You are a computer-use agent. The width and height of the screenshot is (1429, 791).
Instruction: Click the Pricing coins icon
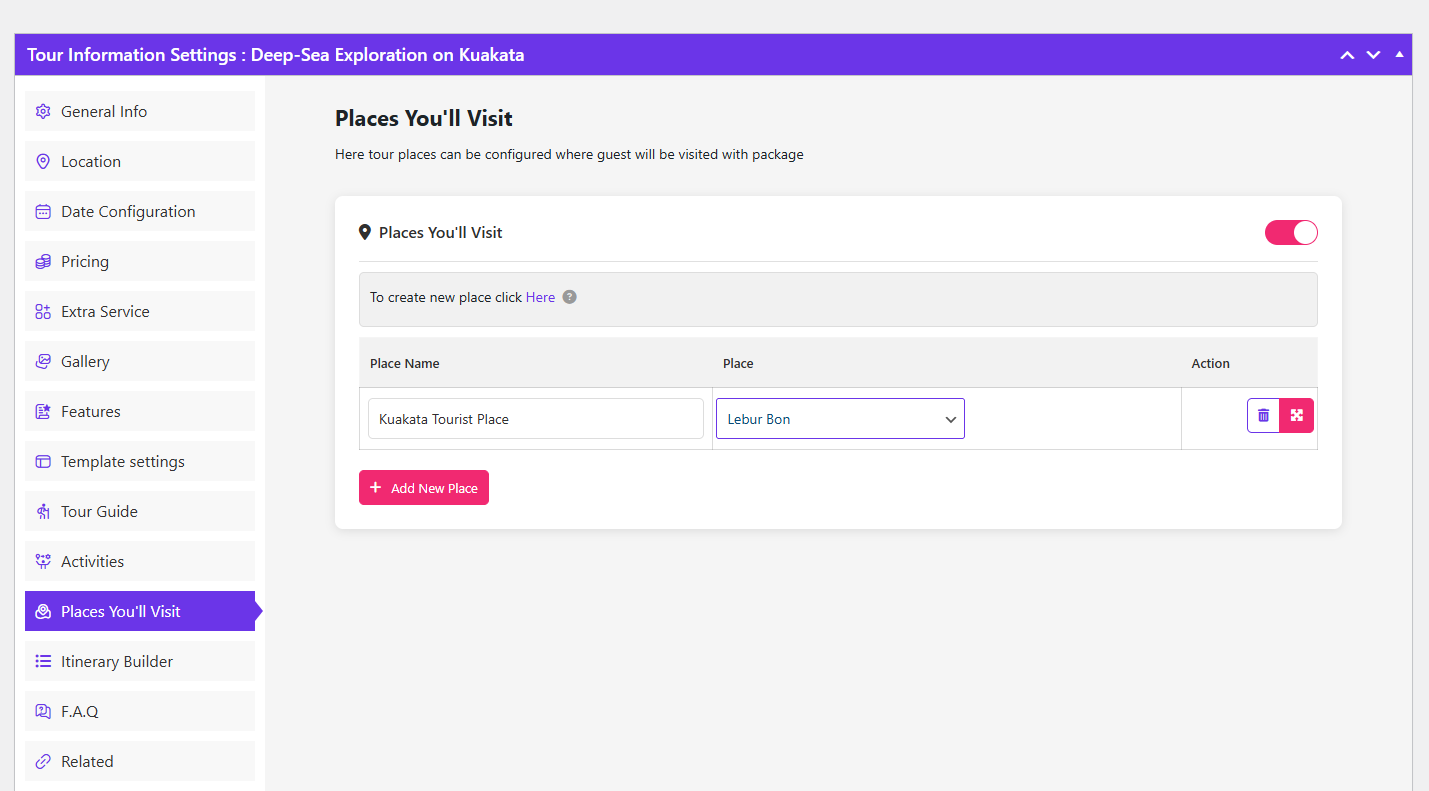pos(43,262)
